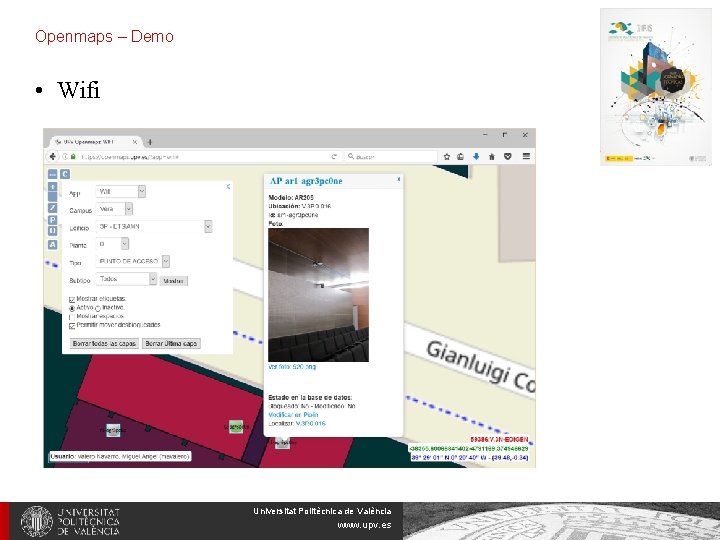This screenshot has width=720, height=540.
Task: Go to the browser home icon
Action: point(492,157)
